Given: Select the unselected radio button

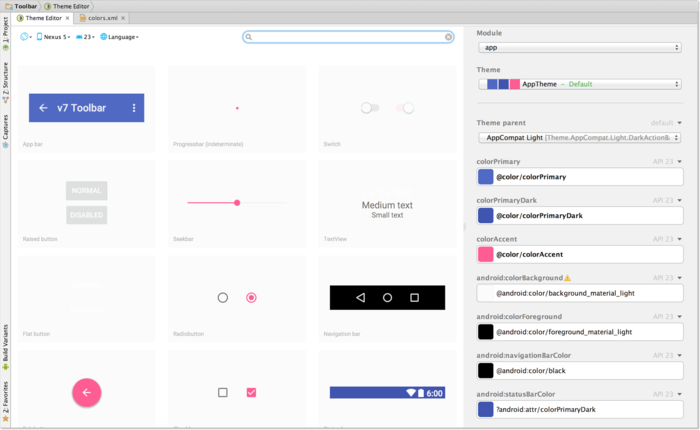Looking at the screenshot, I should [x=223, y=297].
